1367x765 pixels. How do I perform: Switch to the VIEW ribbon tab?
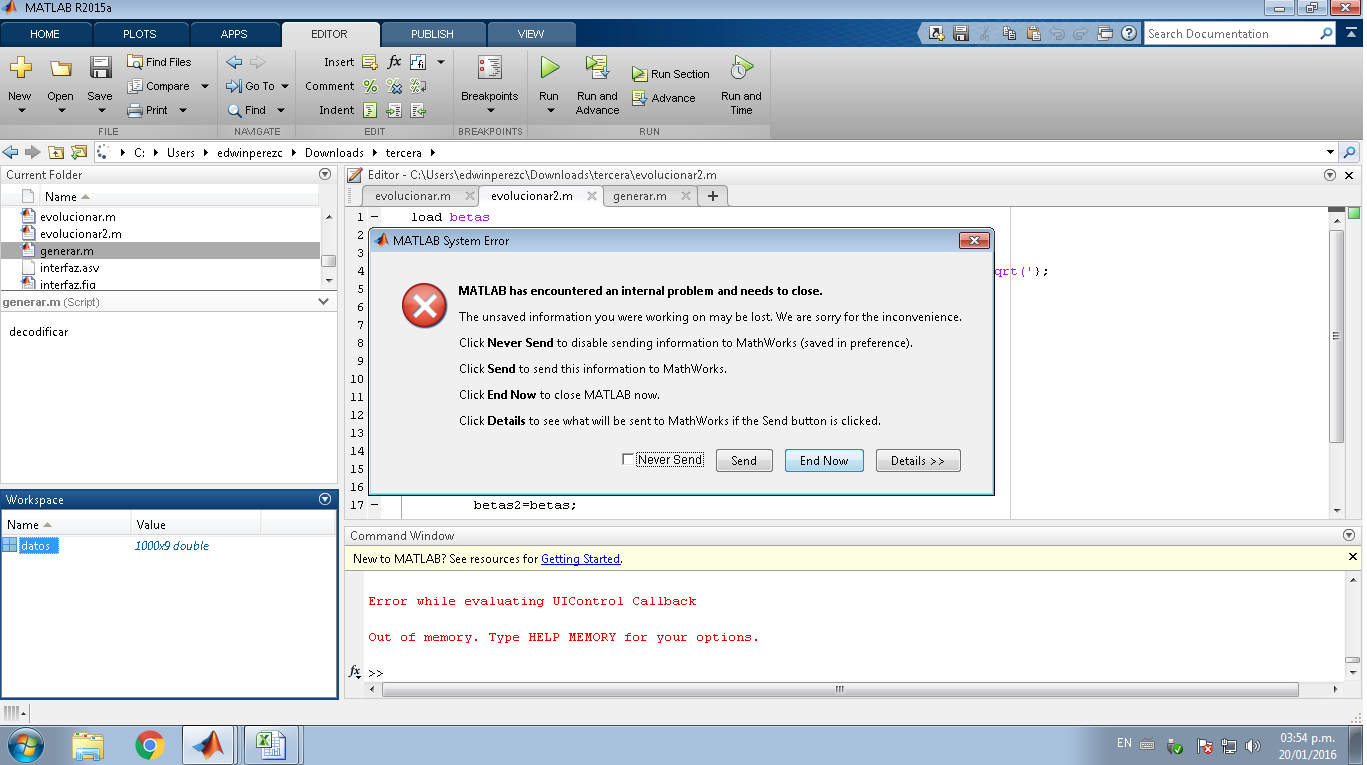click(x=531, y=34)
